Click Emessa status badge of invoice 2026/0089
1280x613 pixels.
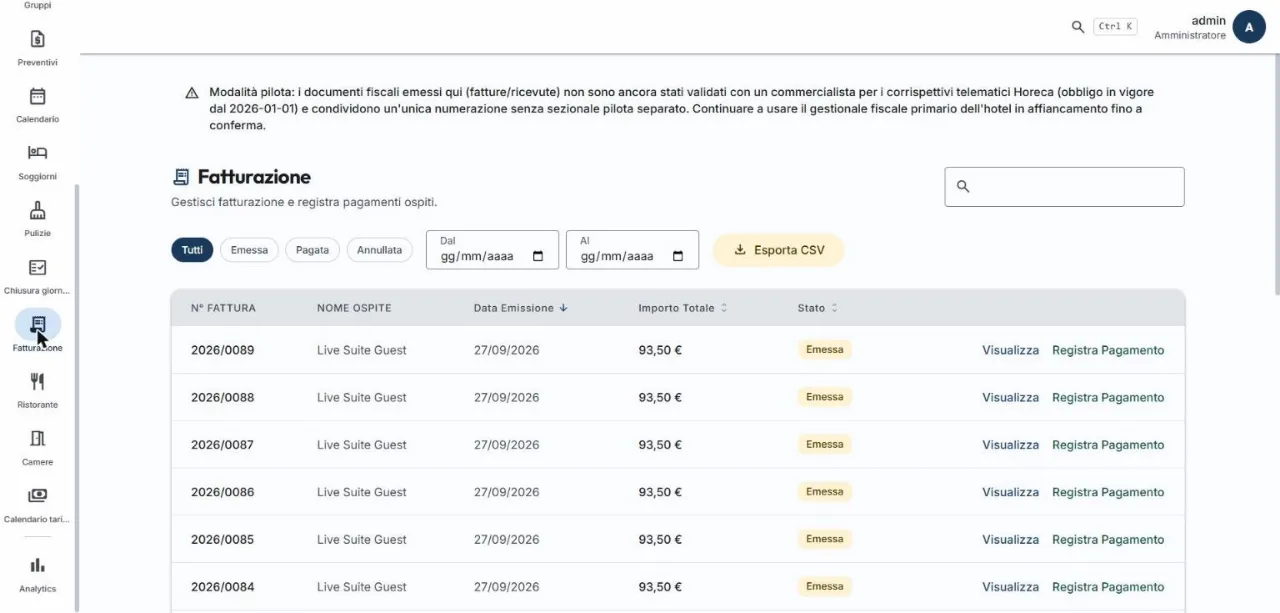tap(824, 350)
